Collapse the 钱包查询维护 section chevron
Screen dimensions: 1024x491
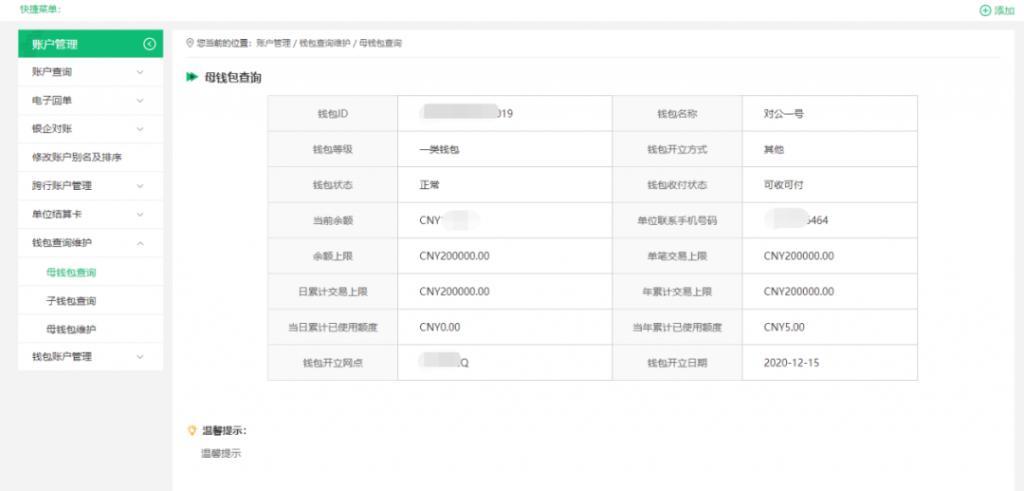140,243
